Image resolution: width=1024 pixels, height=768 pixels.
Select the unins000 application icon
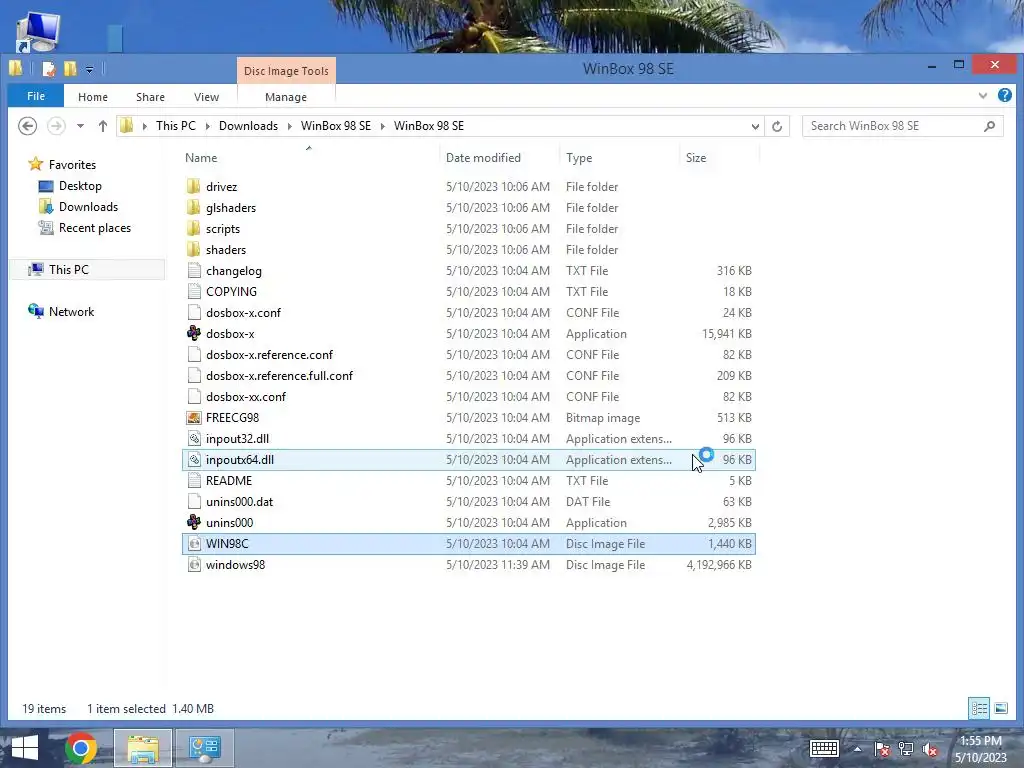pos(194,522)
